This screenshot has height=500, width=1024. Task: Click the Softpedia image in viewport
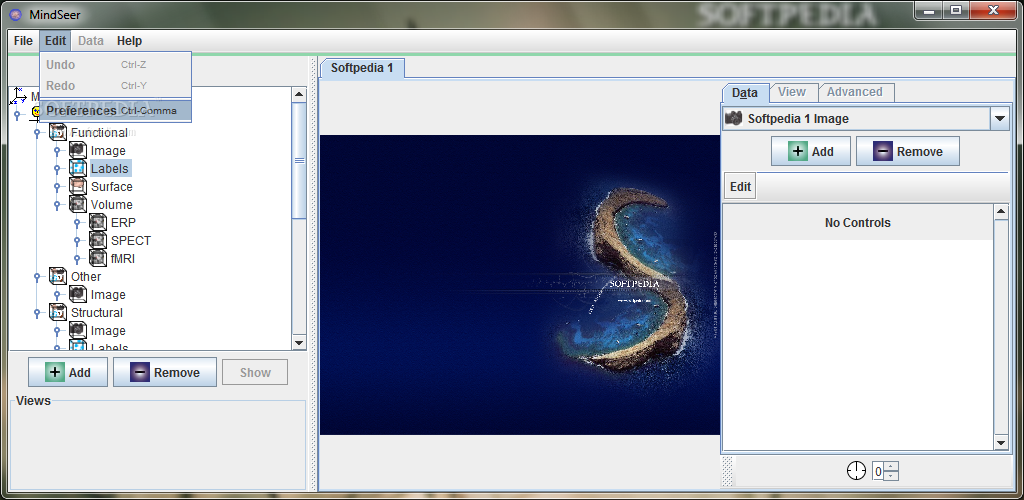pos(520,285)
